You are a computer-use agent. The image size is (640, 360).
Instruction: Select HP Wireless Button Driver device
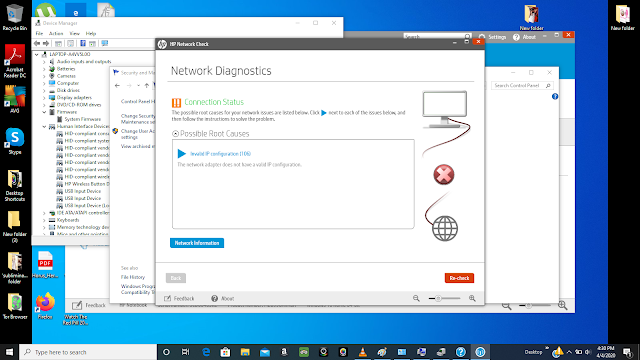87,184
